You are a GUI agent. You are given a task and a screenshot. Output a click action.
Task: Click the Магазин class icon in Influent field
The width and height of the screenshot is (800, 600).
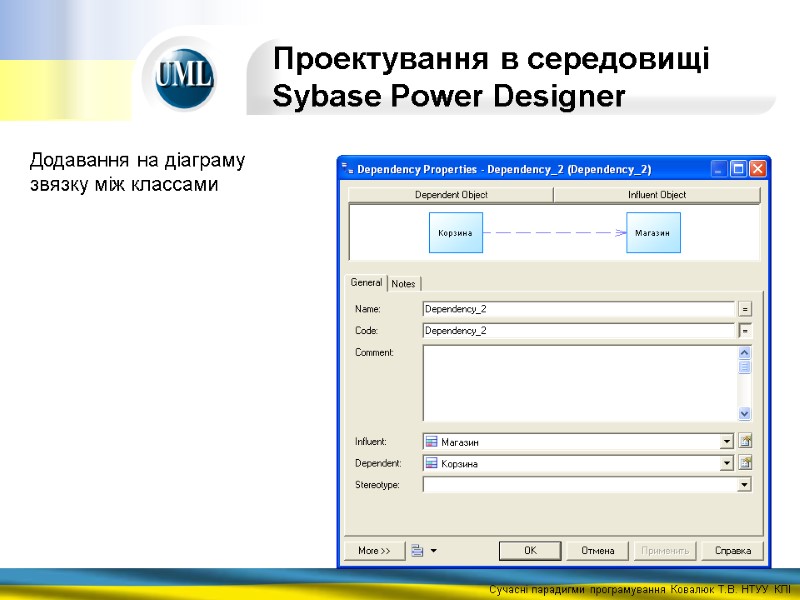[x=432, y=441]
